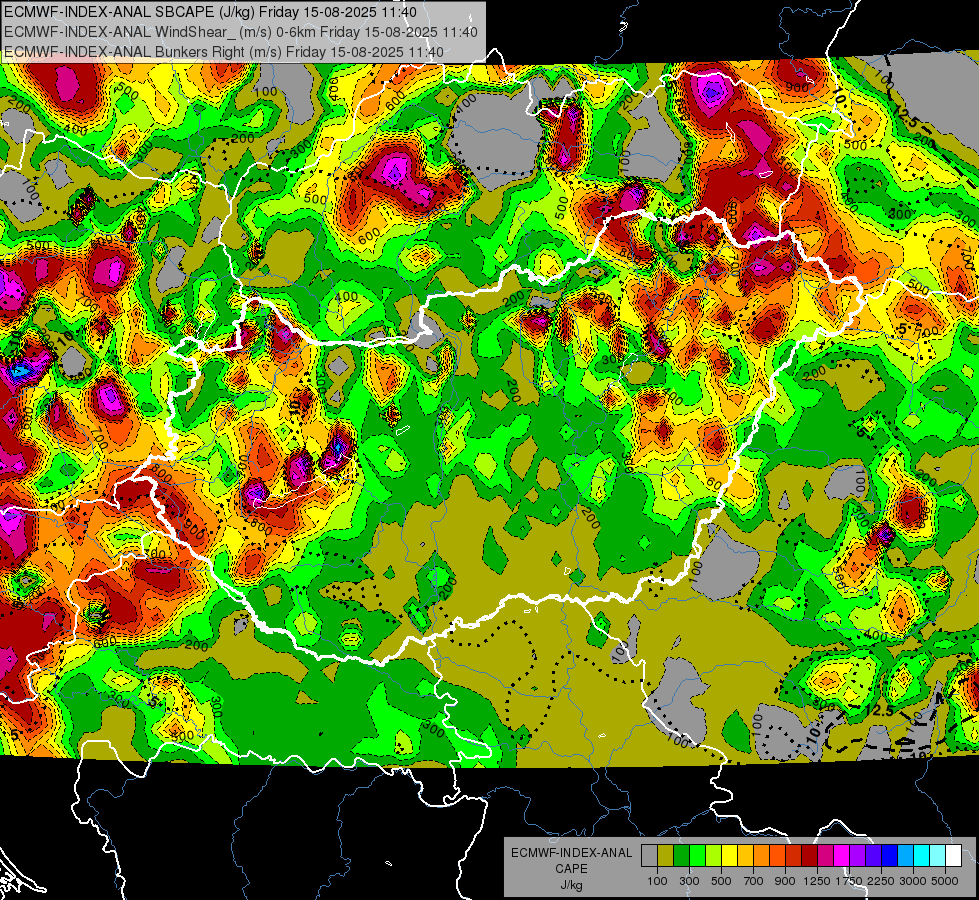This screenshot has height=900, width=979.
Task: Click the 700 value label under legend
Action: pos(754,881)
